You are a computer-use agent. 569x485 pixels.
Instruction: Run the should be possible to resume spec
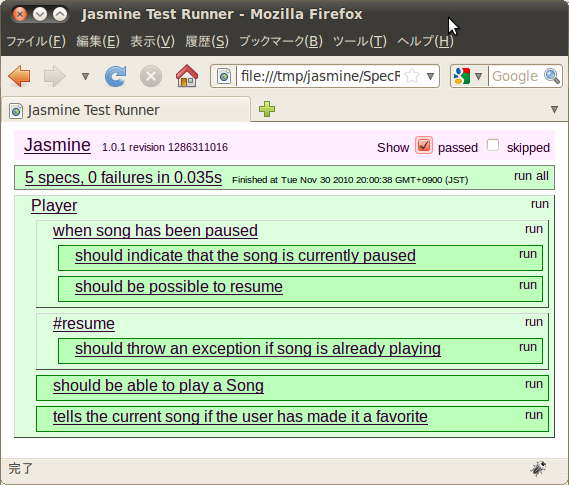[528, 285]
